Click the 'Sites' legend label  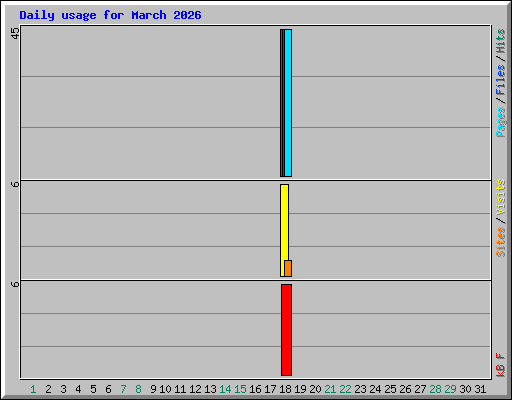[x=500, y=242]
